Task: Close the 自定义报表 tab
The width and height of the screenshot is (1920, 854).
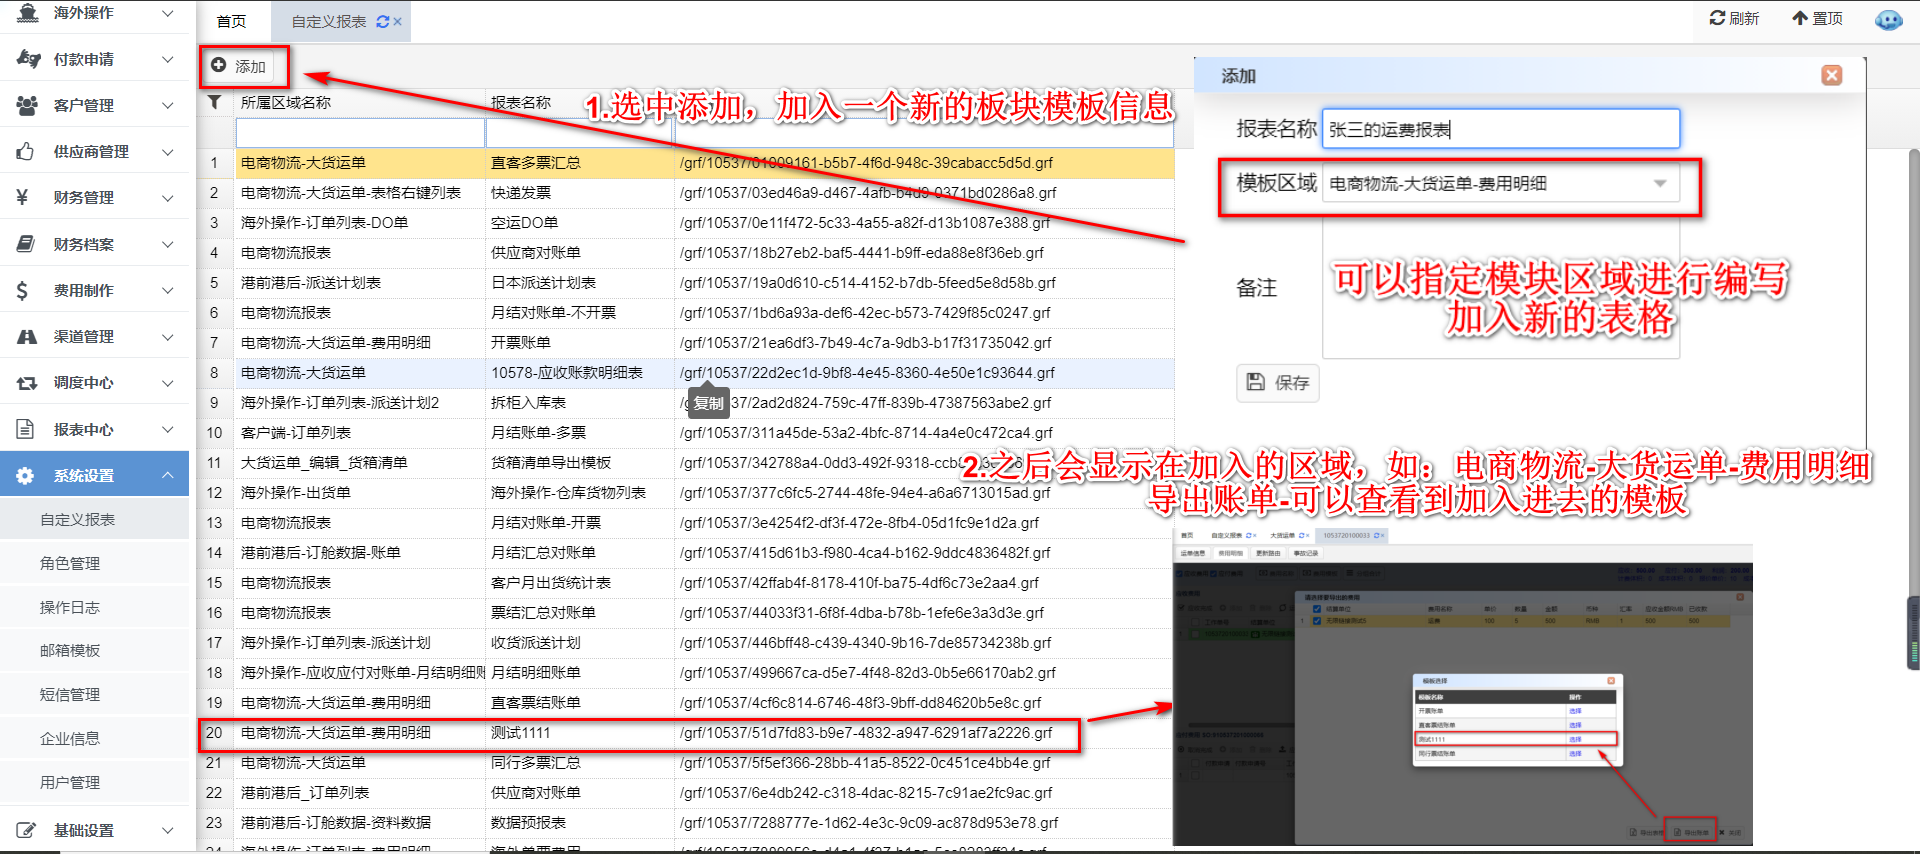Action: tap(398, 21)
